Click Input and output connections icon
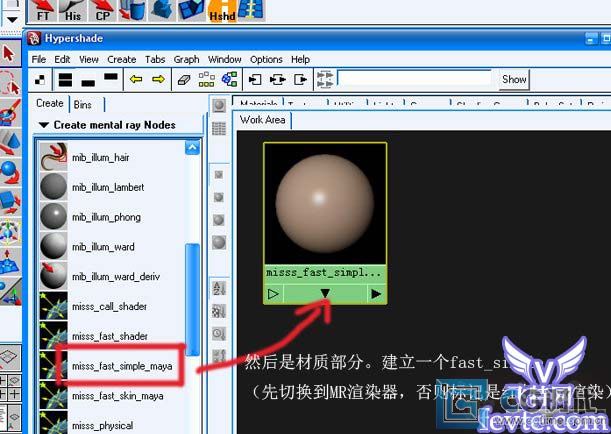611x434 pixels. 277,79
